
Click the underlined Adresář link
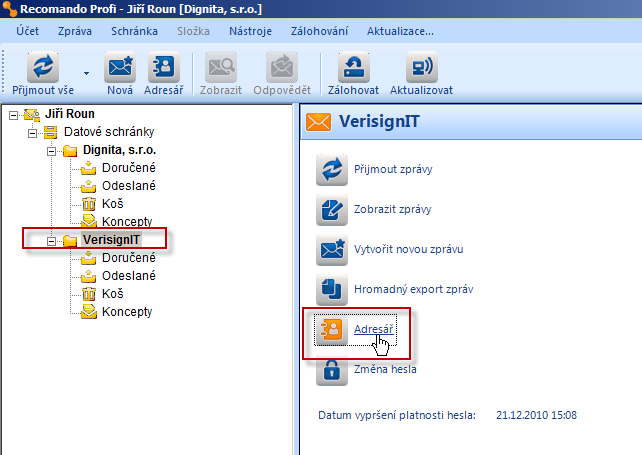[x=373, y=329]
